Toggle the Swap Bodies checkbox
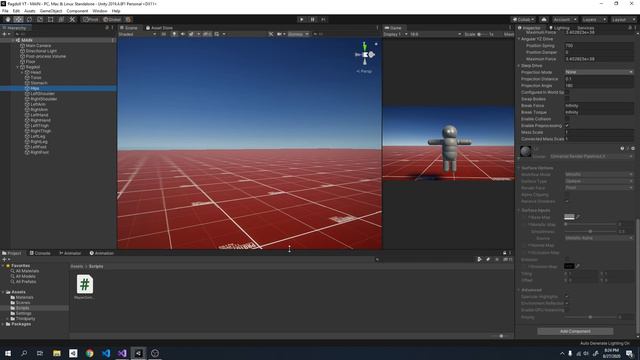Viewport: 640px width, 360px height. point(567,99)
